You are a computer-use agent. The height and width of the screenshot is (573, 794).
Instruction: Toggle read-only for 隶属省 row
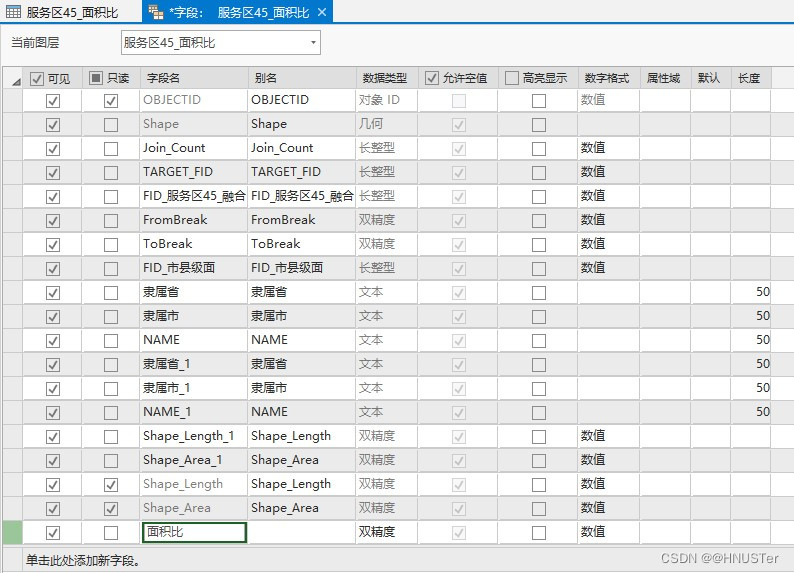(x=110, y=293)
